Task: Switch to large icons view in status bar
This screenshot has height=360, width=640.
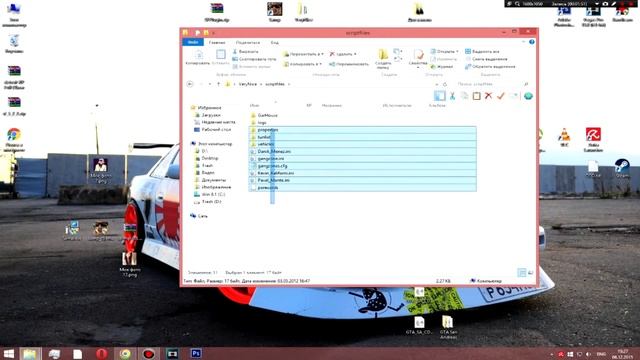Action: click(x=531, y=272)
